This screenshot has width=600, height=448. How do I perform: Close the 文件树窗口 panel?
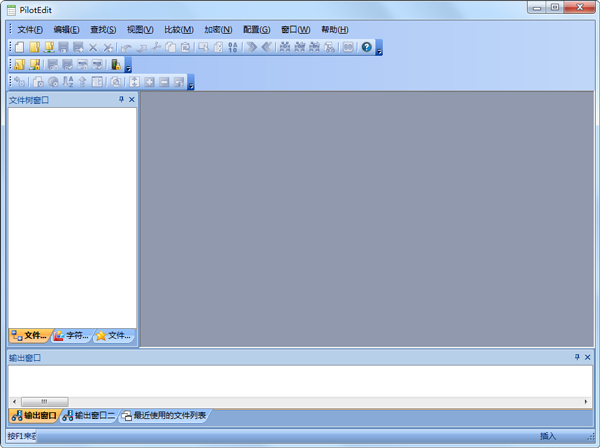[x=132, y=100]
